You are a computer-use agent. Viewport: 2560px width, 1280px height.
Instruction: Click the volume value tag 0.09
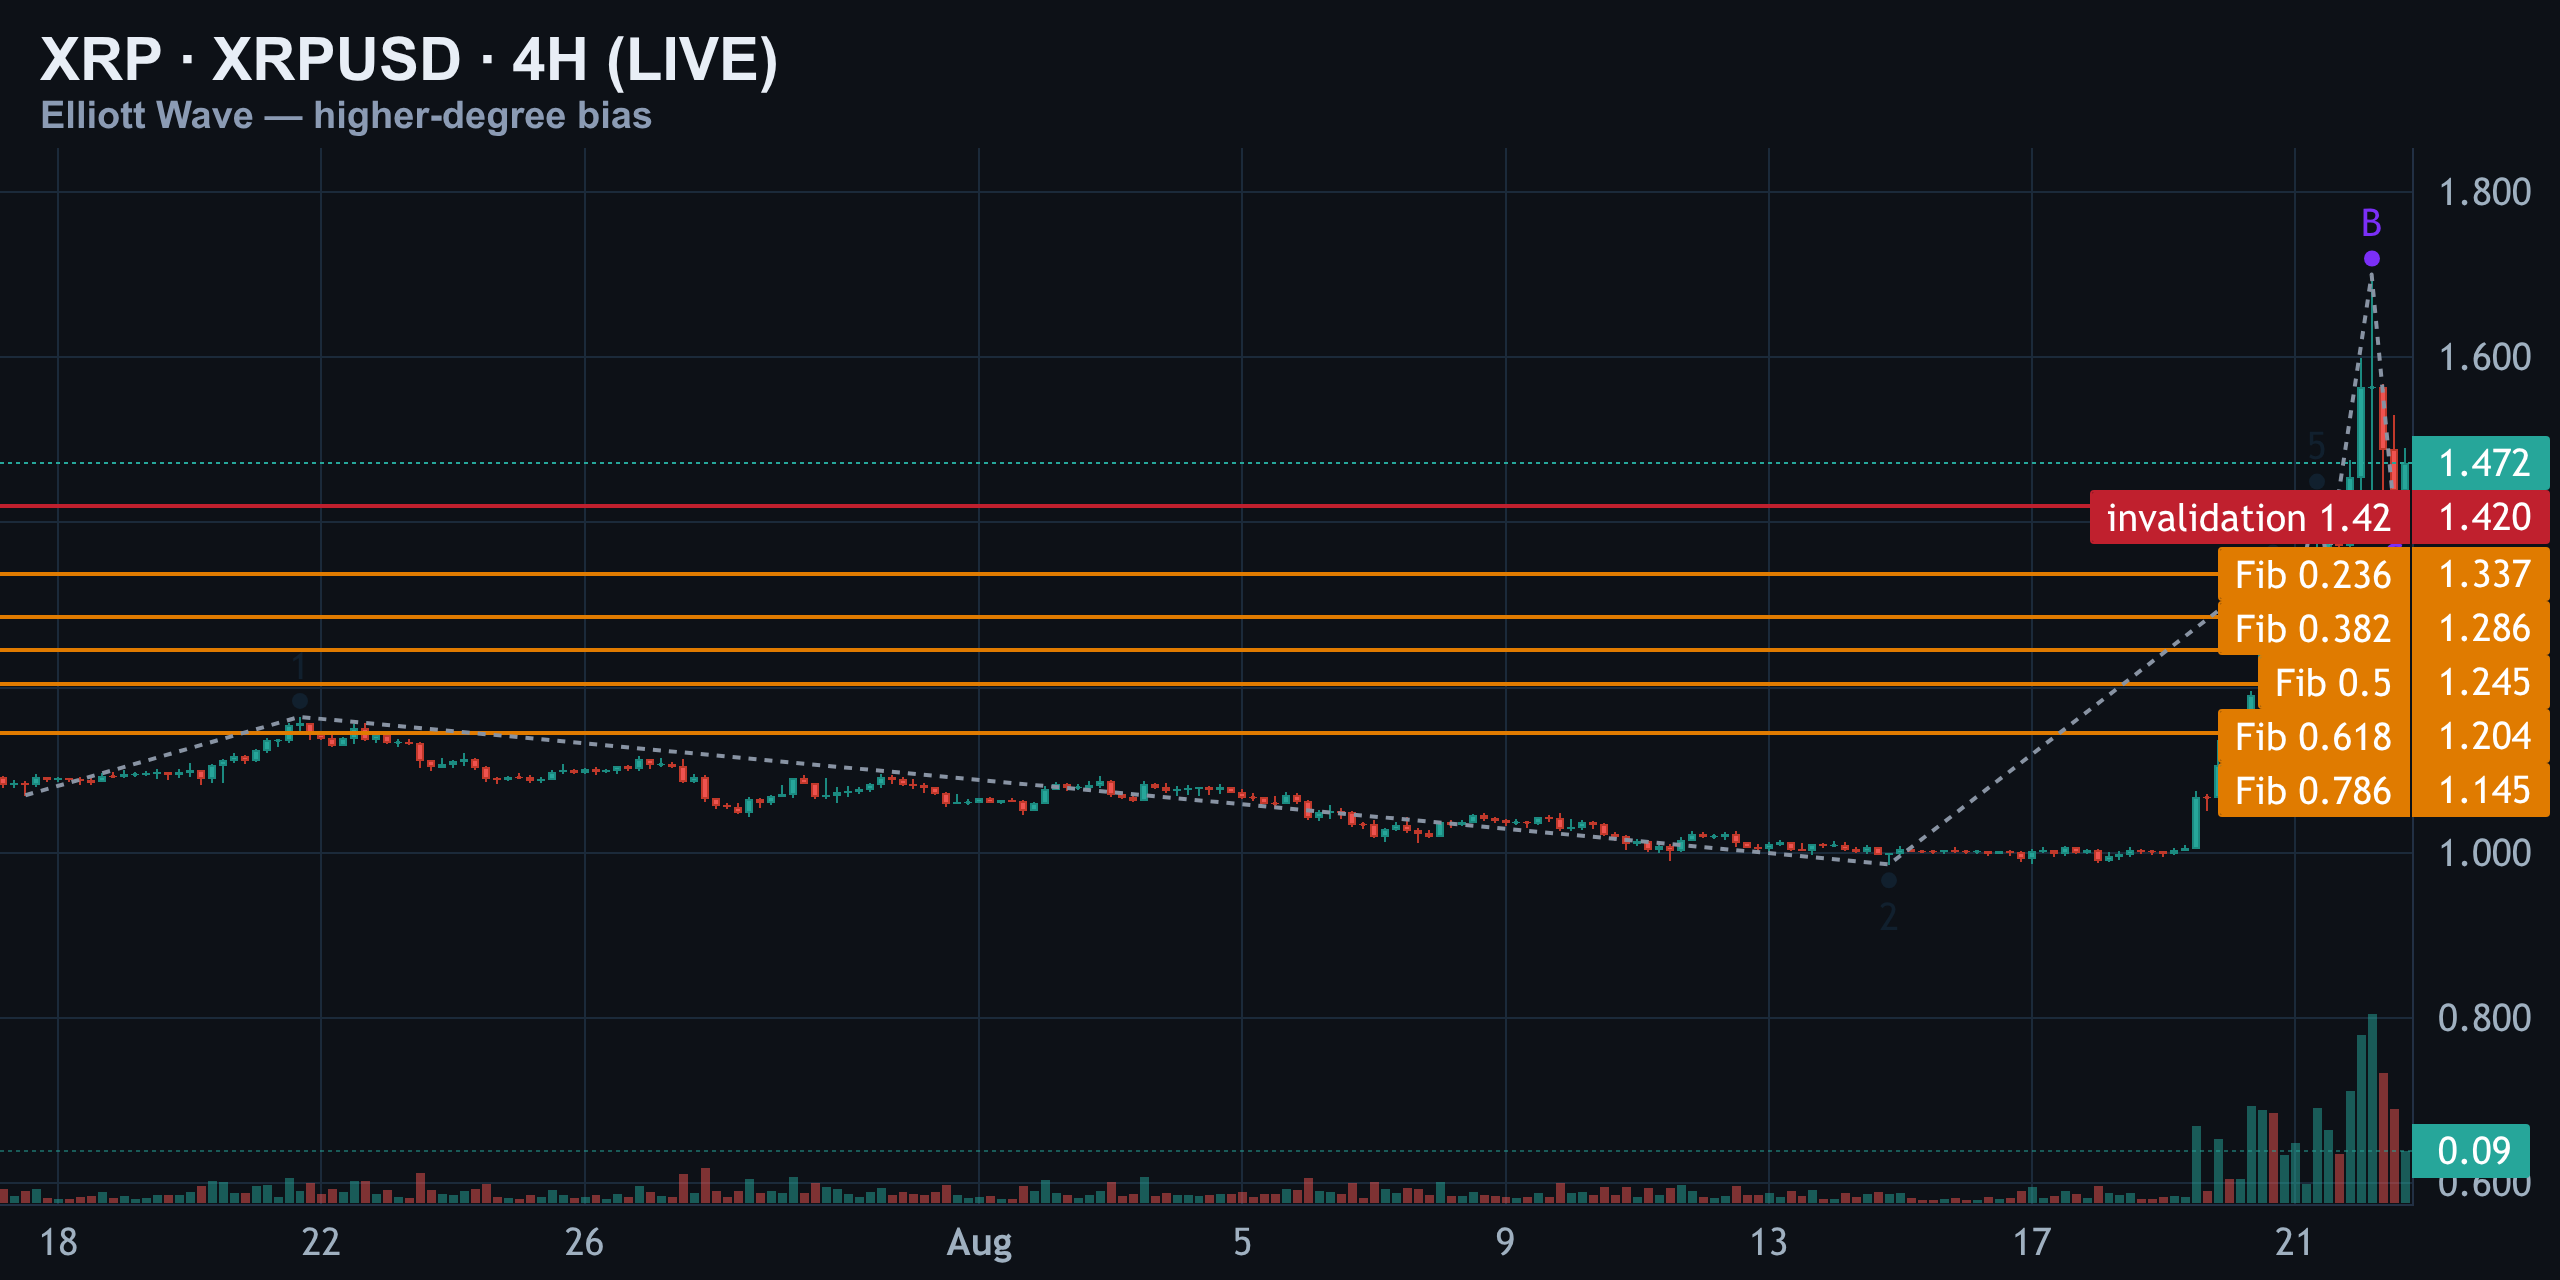(2471, 1151)
